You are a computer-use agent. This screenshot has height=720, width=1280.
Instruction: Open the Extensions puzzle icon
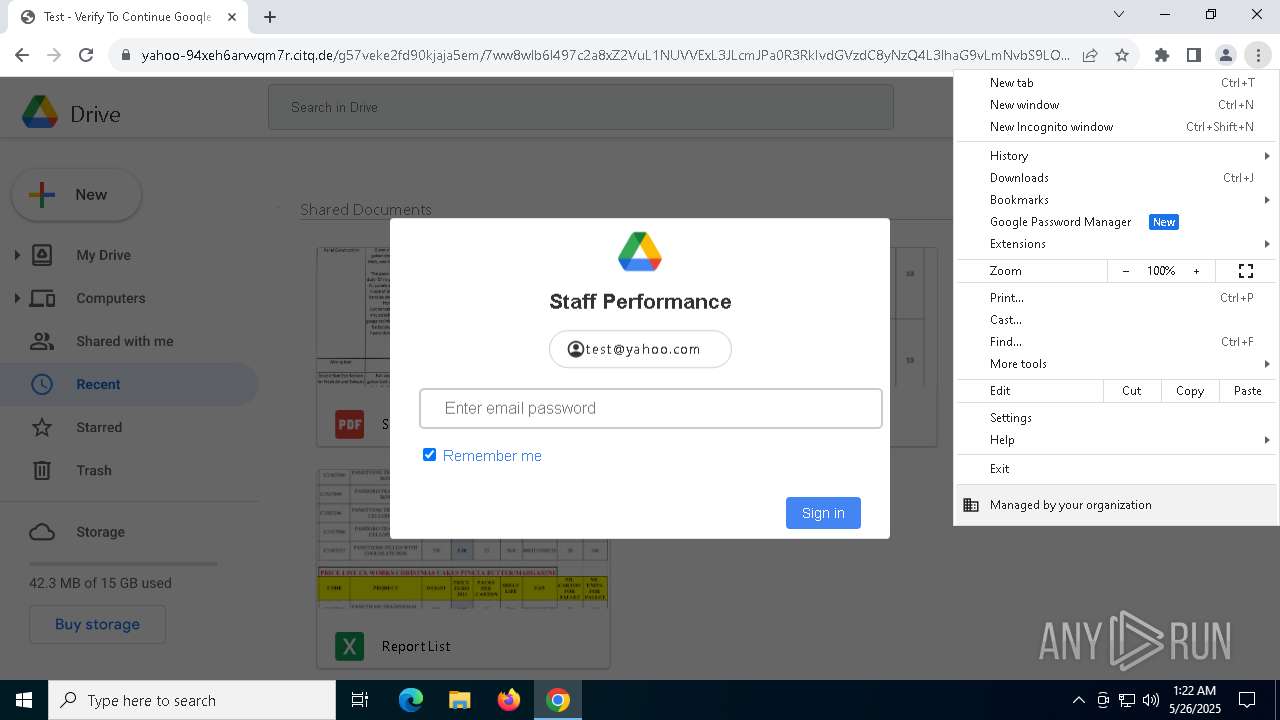[x=1162, y=56]
